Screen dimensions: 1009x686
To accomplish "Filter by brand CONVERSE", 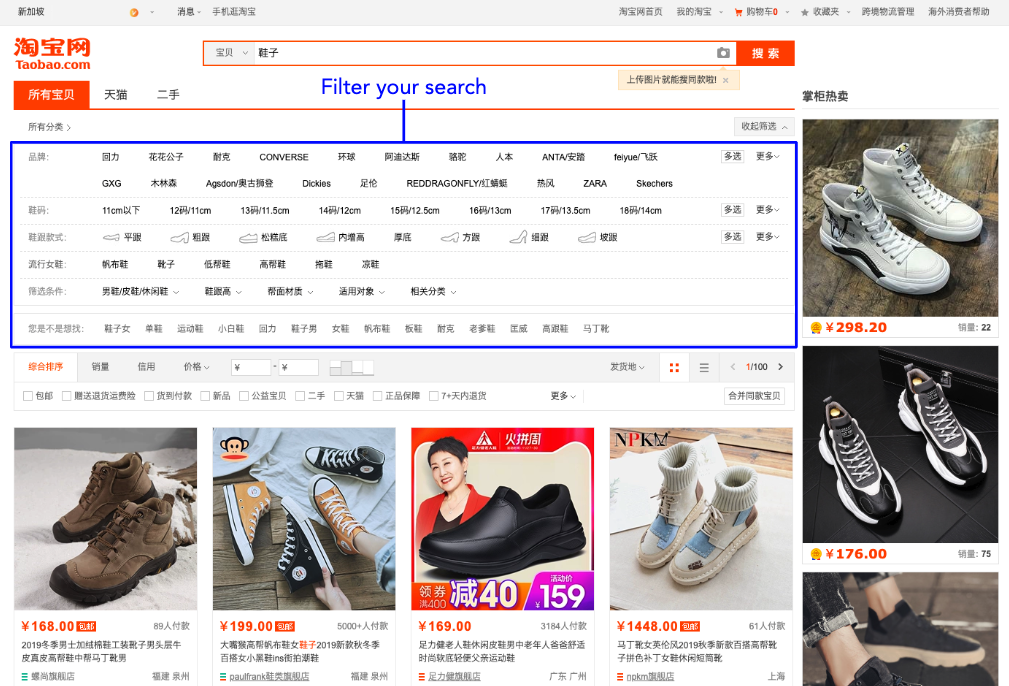I will click(x=284, y=157).
